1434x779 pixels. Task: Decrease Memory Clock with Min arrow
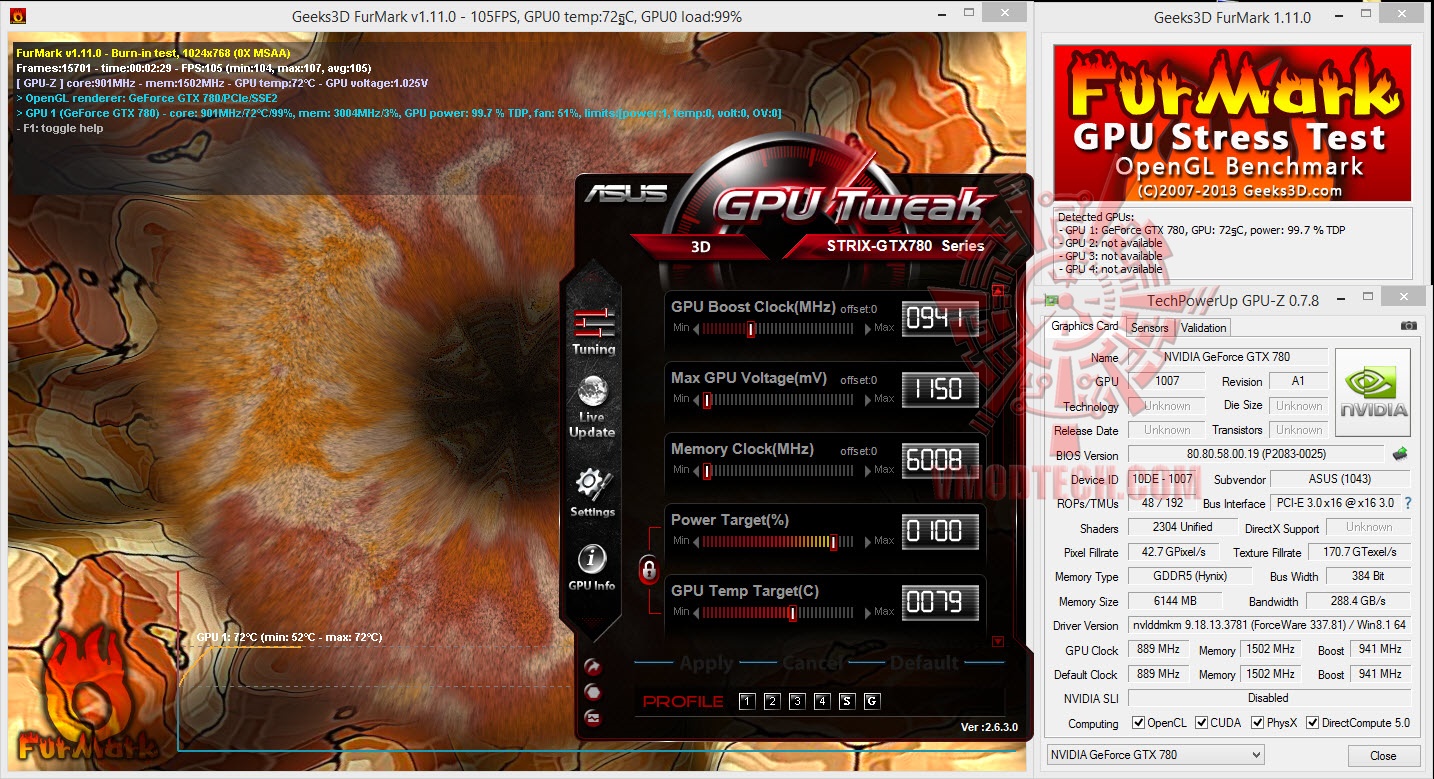click(x=697, y=470)
